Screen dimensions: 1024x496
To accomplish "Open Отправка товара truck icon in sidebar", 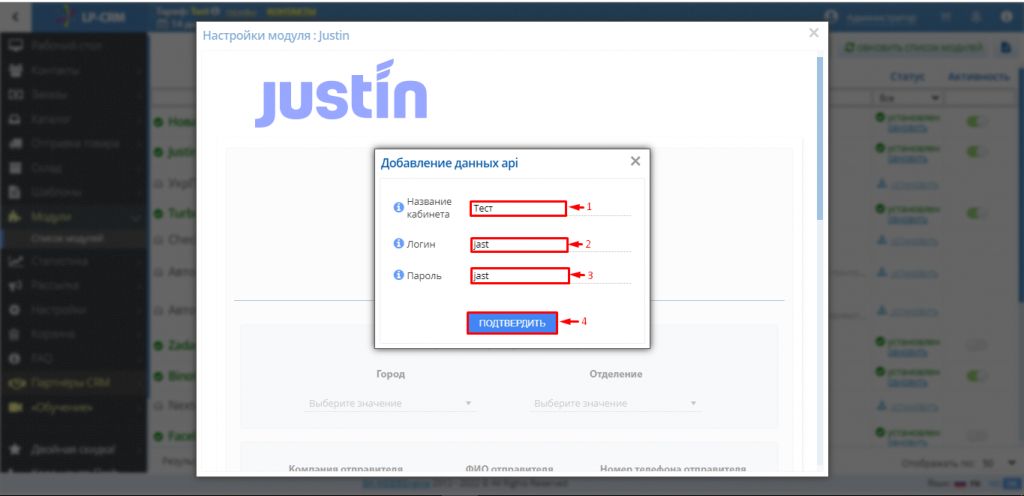I will (x=16, y=144).
